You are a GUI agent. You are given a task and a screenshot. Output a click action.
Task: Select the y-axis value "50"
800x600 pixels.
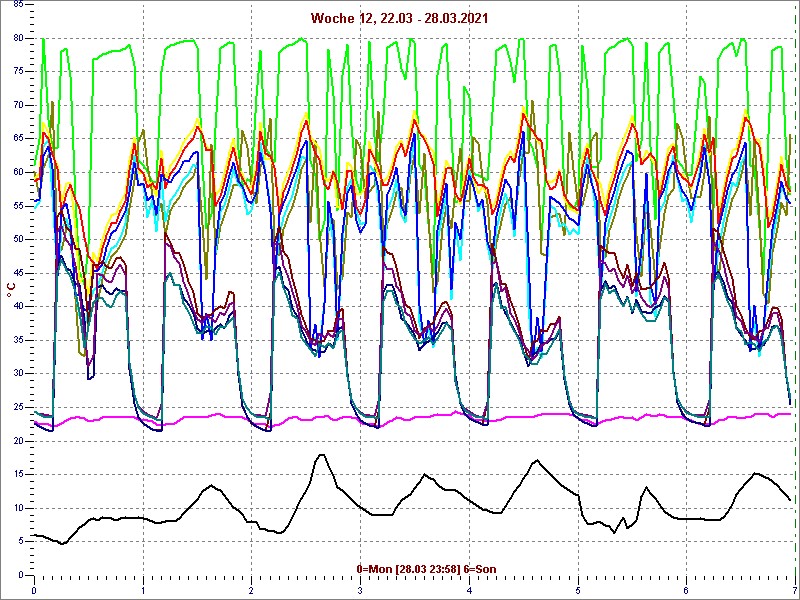click(18, 240)
